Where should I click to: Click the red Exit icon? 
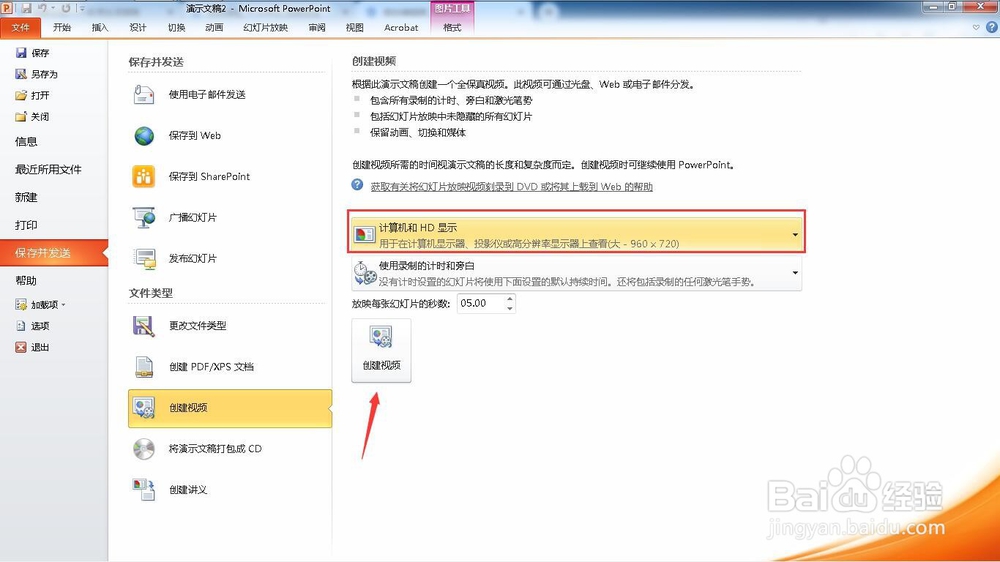(21, 347)
